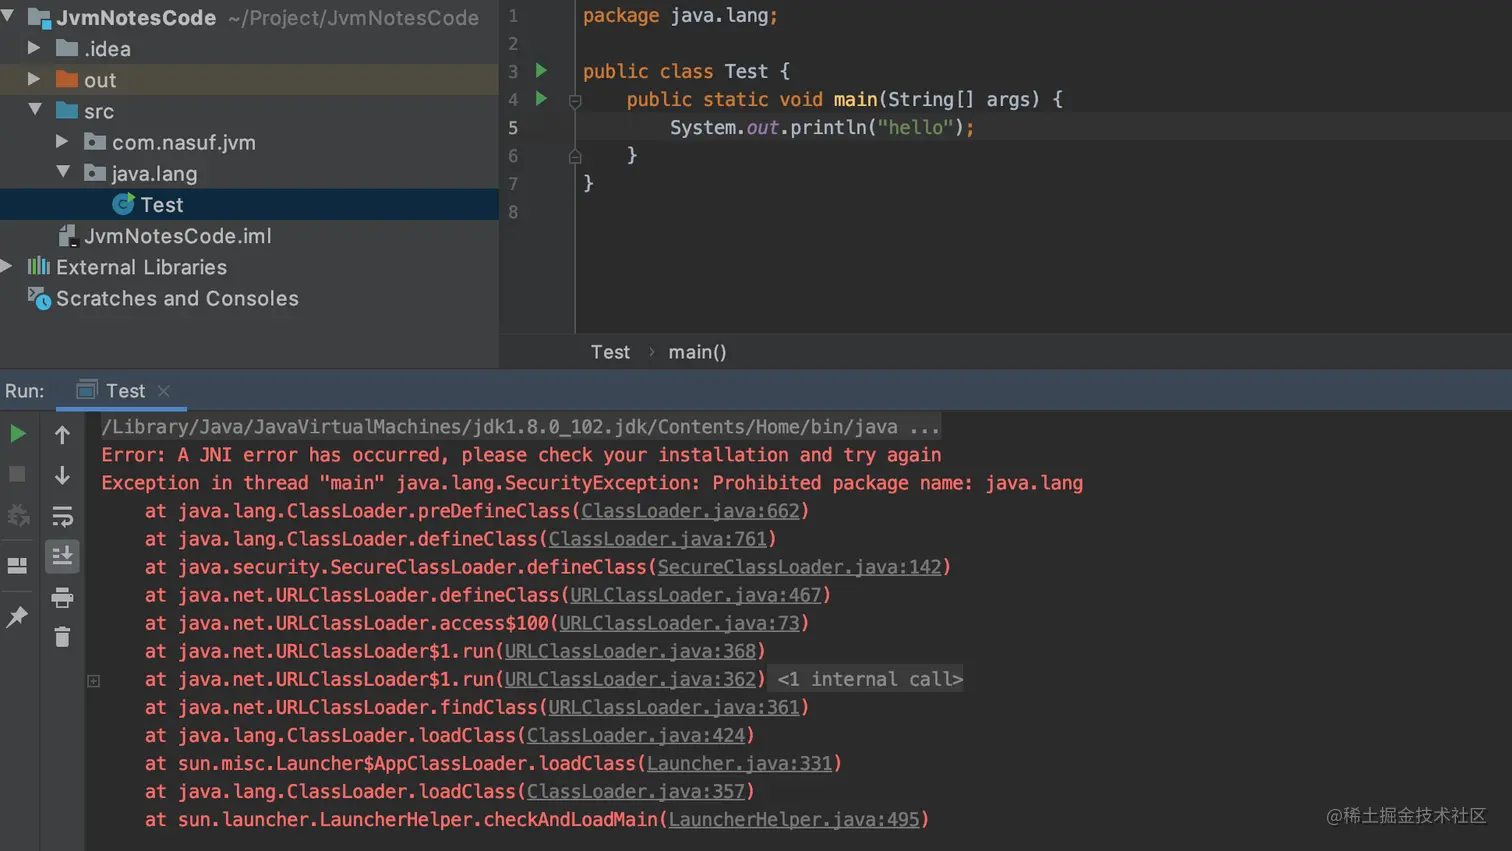Click the System.out.println("hello") code line
The width and height of the screenshot is (1512, 851).
click(x=822, y=127)
